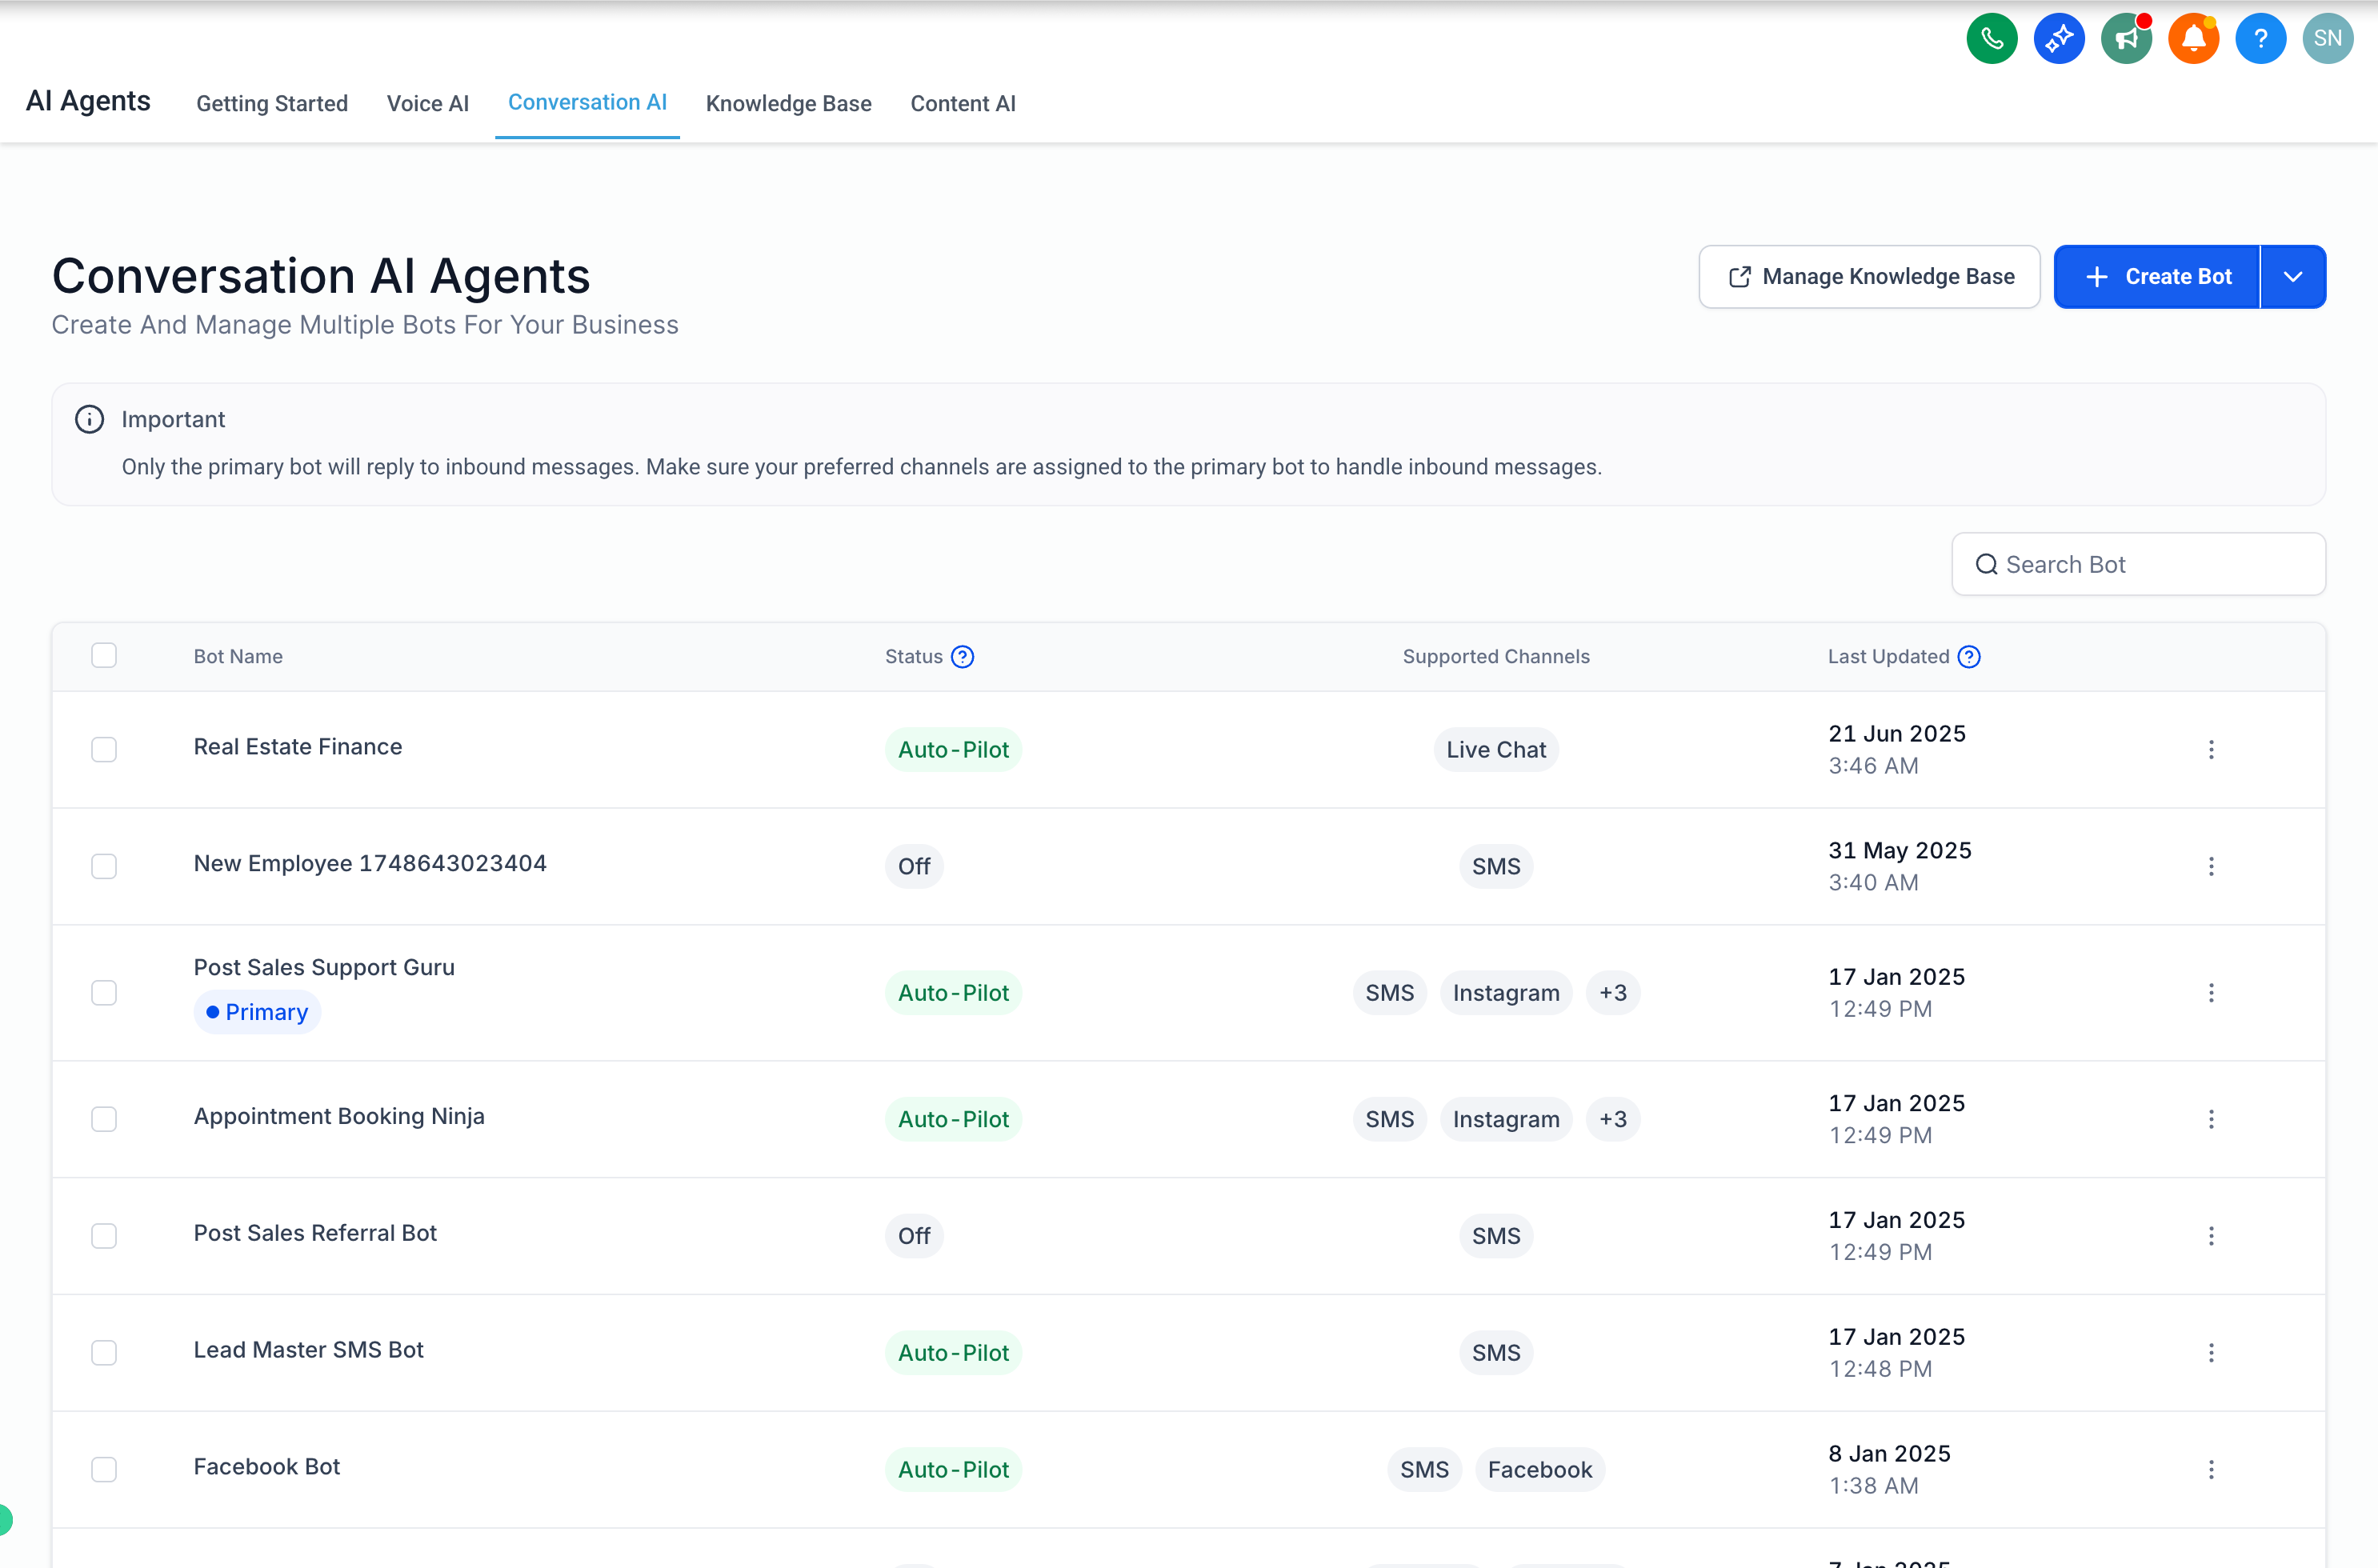Expand the Create Bot dropdown arrow
2378x1568 pixels.
[2293, 277]
